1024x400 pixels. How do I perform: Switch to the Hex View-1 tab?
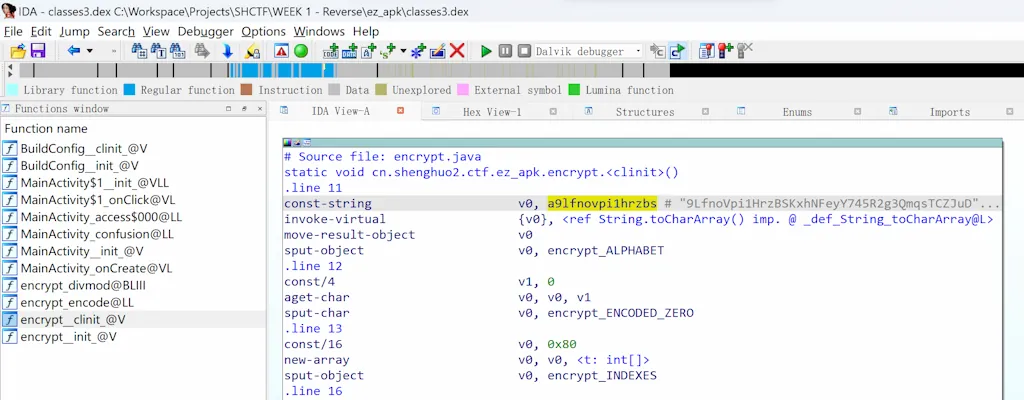point(491,112)
